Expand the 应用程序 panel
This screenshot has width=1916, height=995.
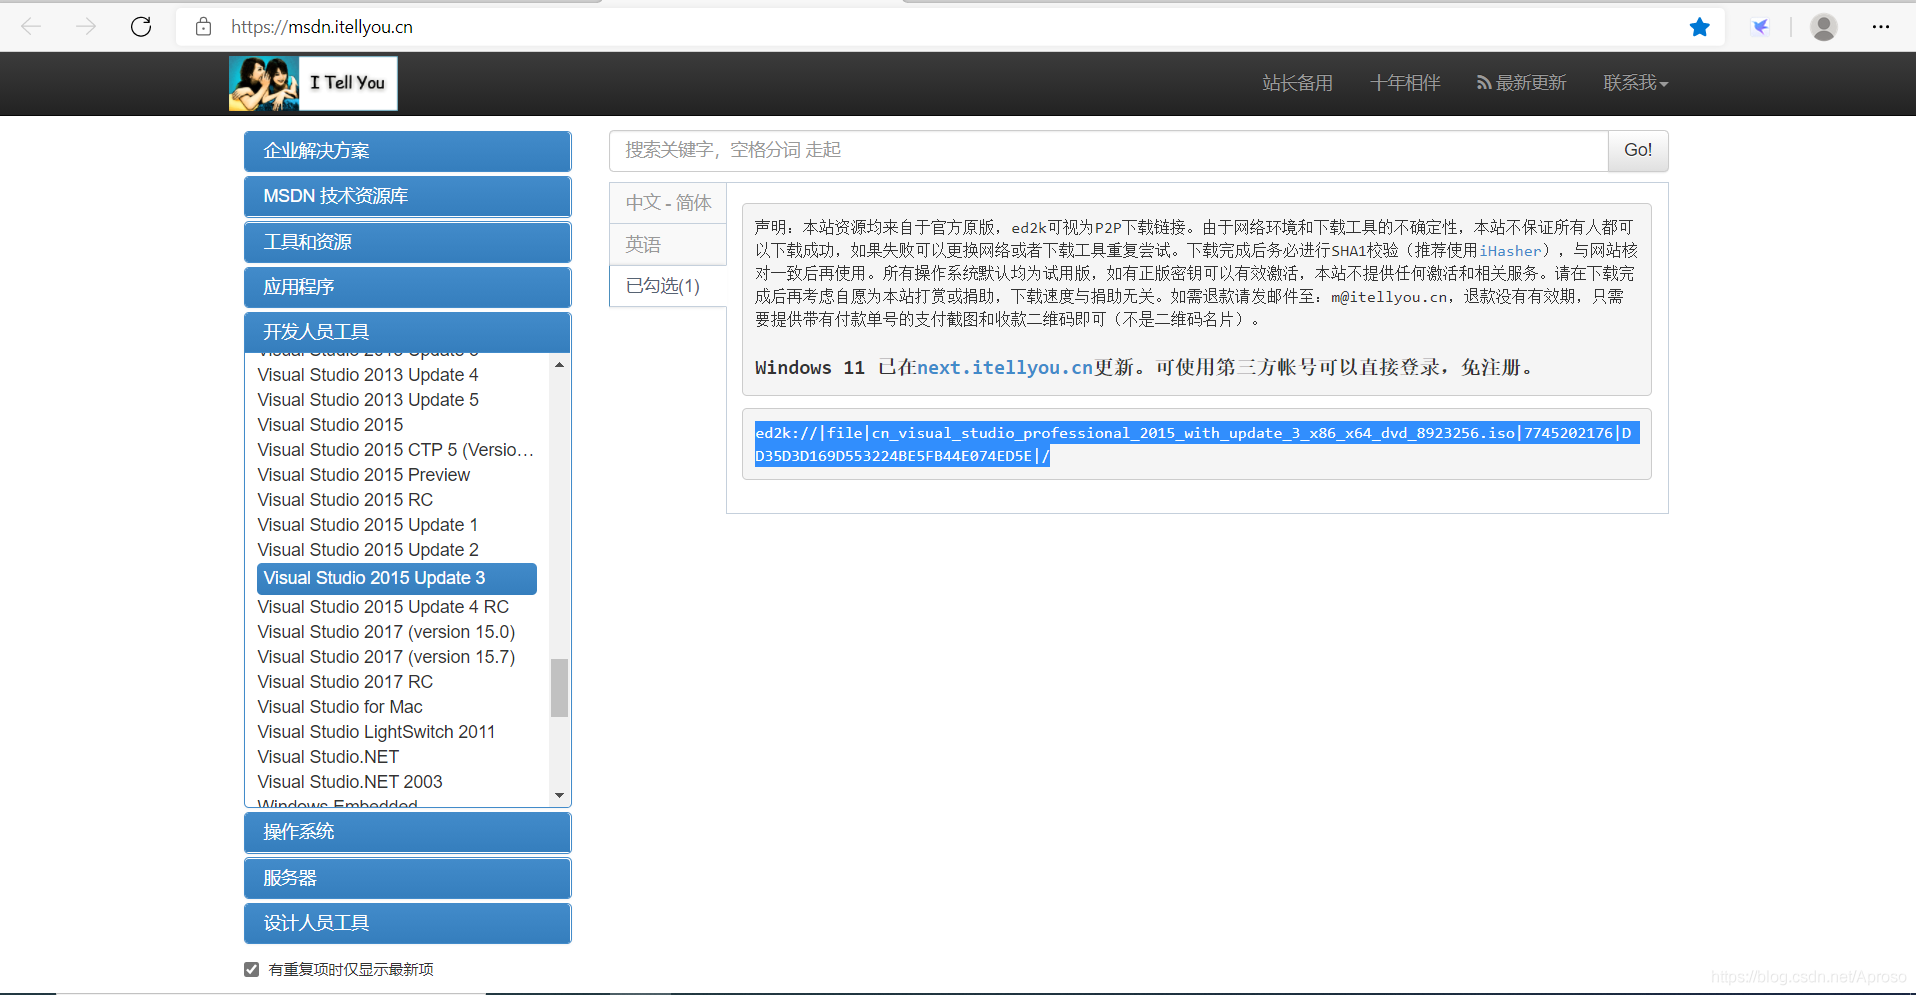[x=408, y=287]
